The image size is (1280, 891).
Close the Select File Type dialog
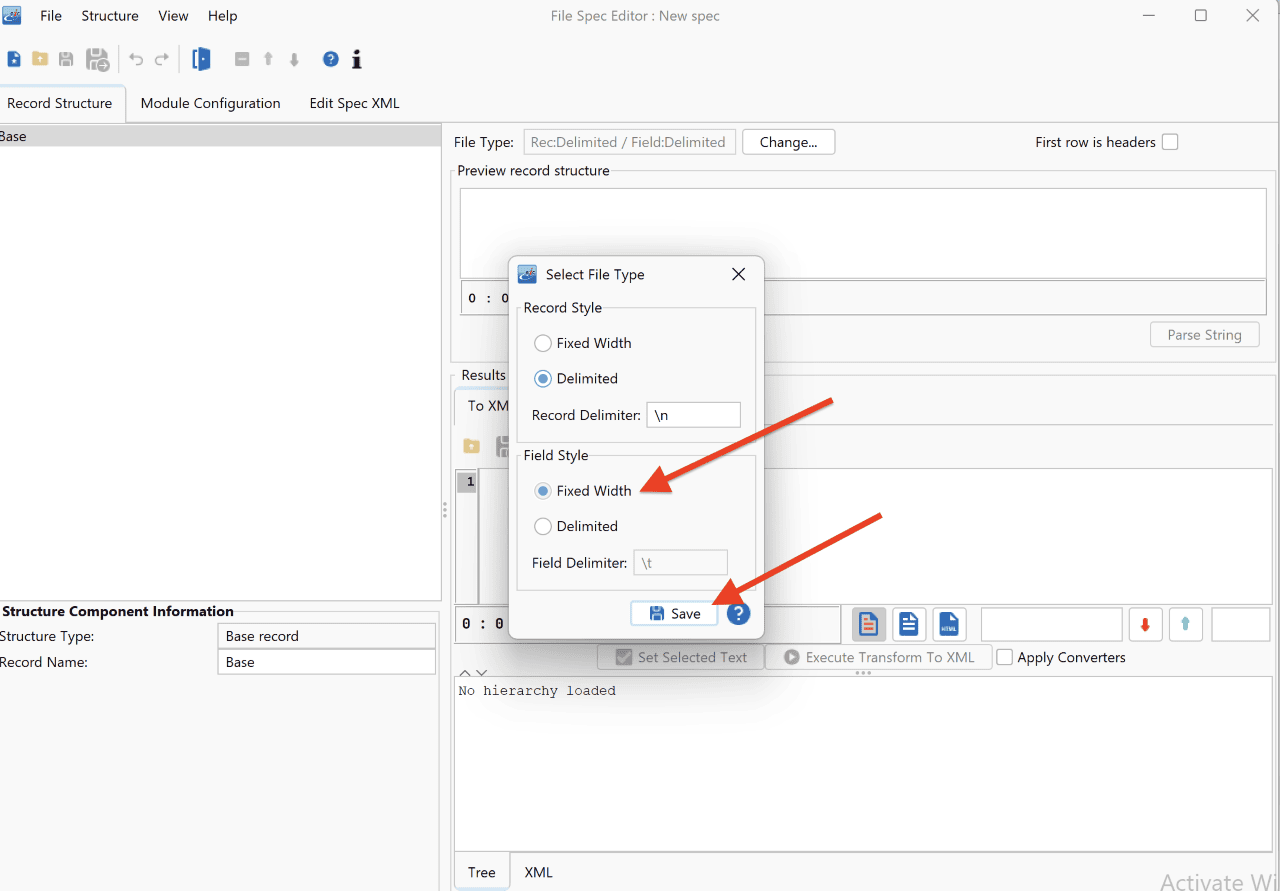[x=738, y=274]
